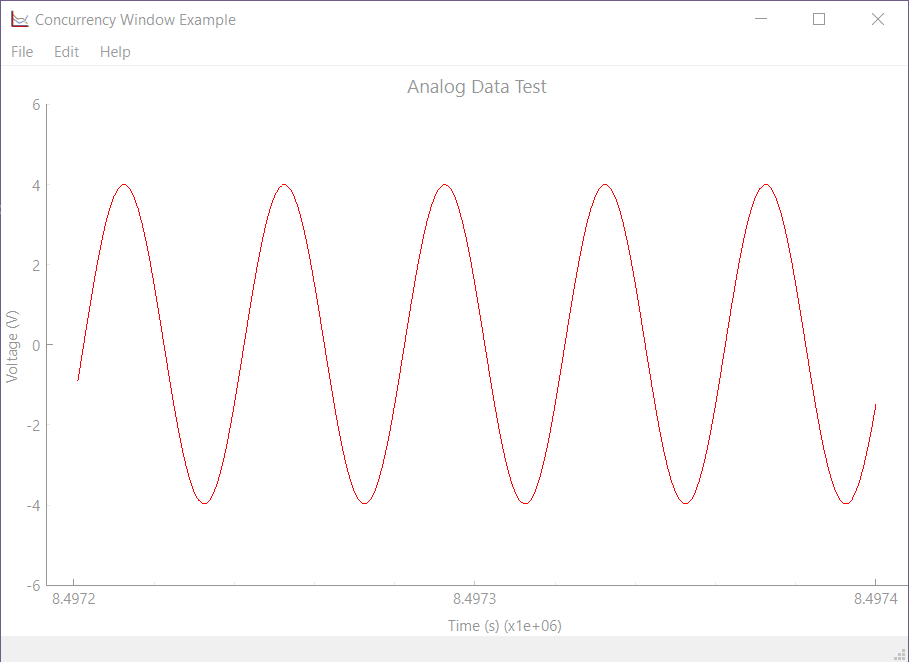Click the size grip in bottom-right corner
The image size is (909, 662).
pos(899,653)
